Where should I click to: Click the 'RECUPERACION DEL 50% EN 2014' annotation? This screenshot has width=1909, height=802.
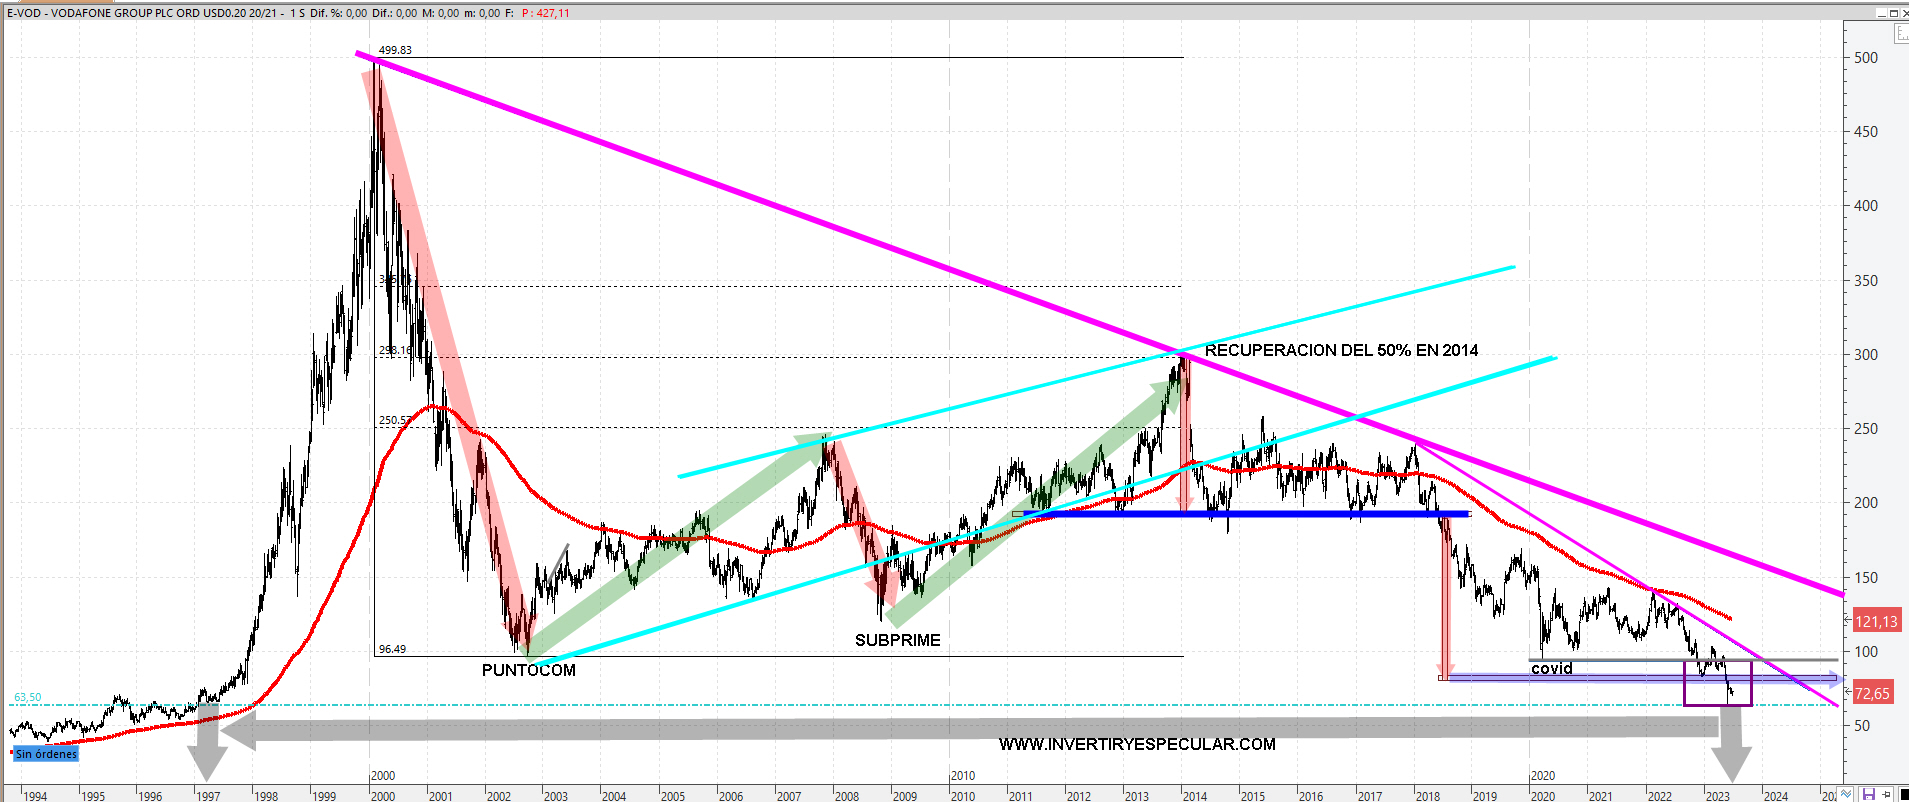pos(1341,350)
